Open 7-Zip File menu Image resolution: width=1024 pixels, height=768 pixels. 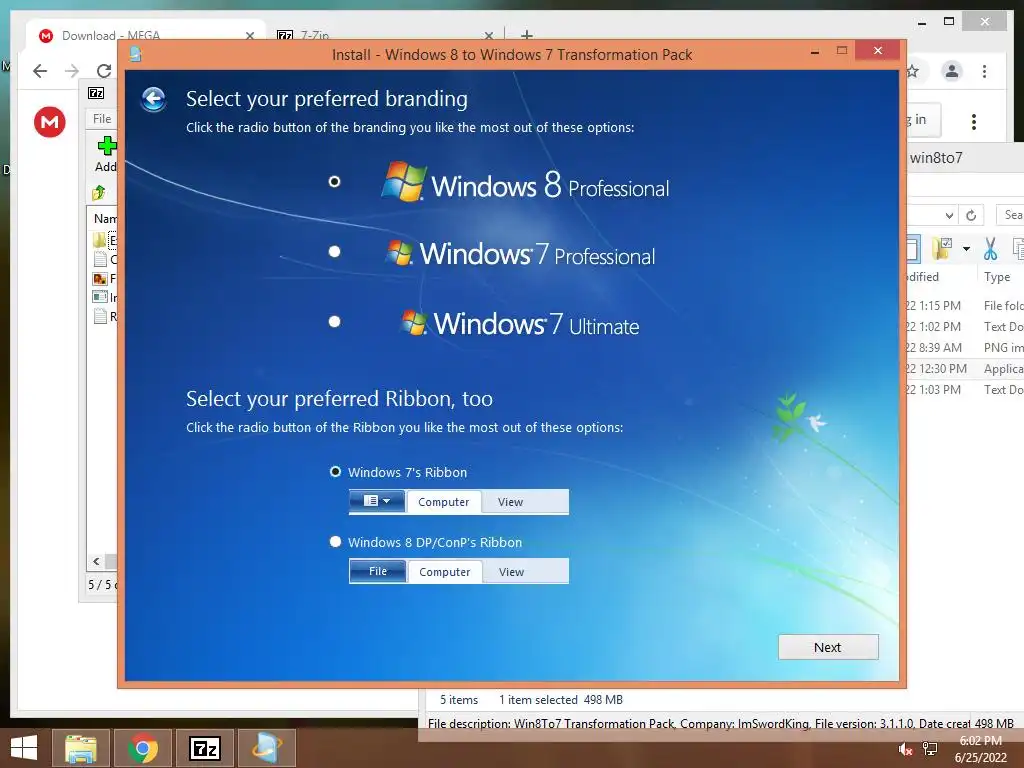coord(102,119)
